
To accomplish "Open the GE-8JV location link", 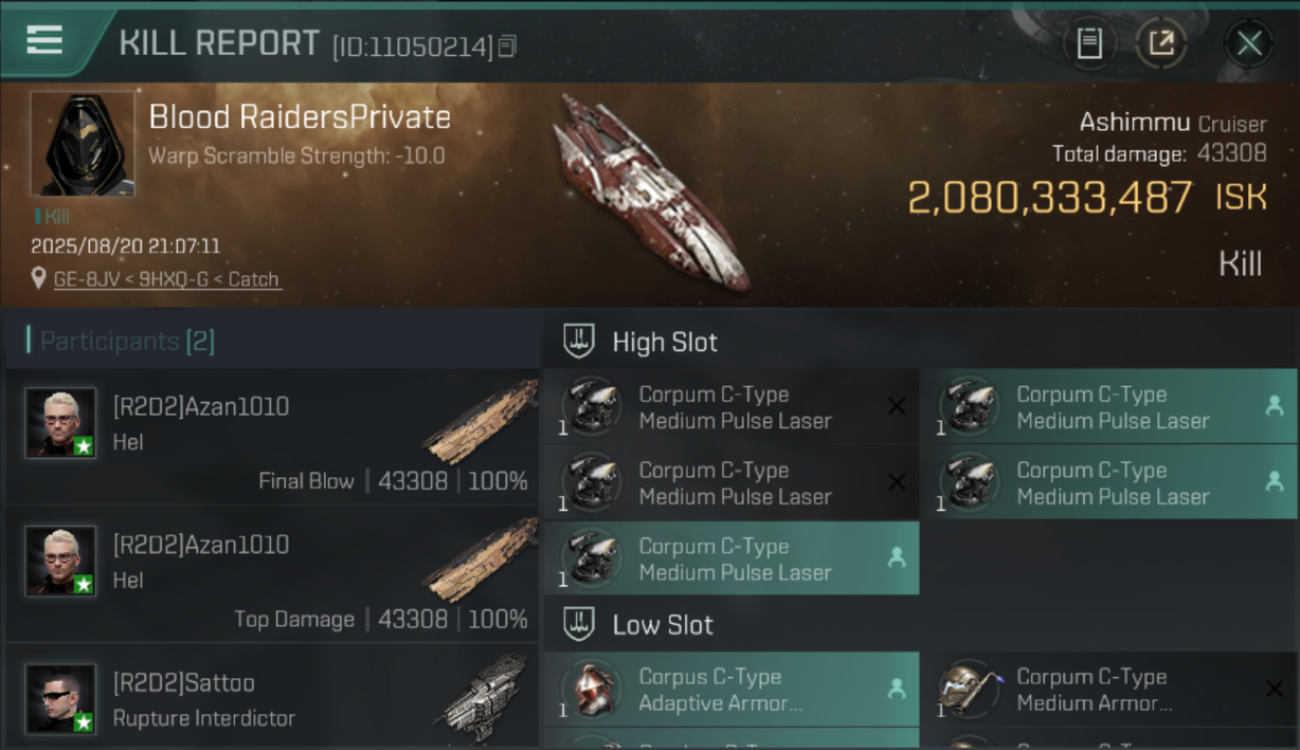I will pos(167,280).
